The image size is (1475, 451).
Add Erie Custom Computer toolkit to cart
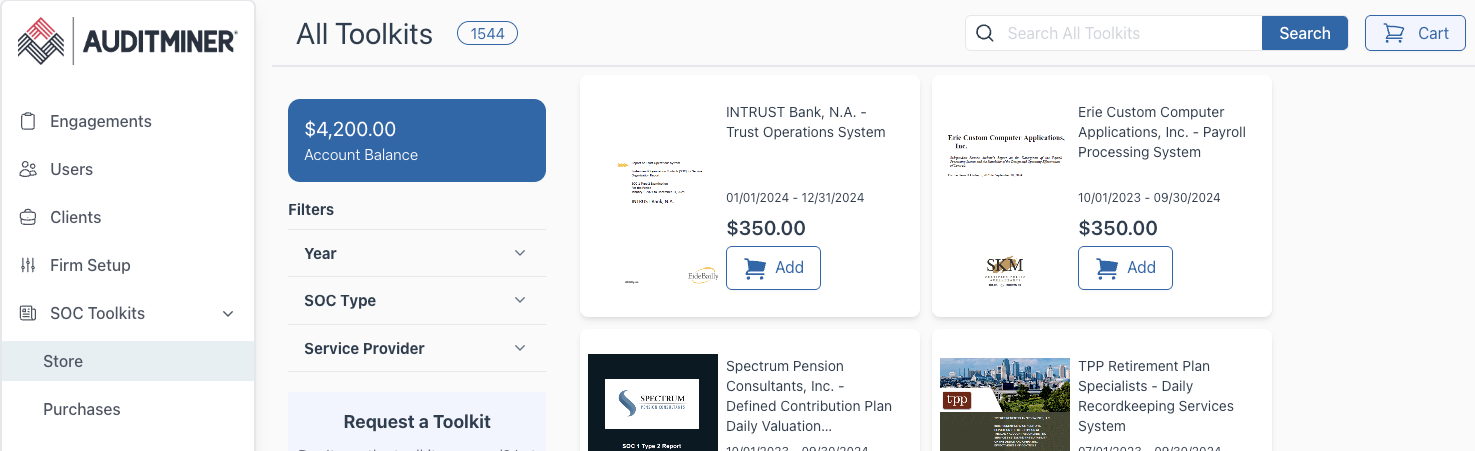(1125, 268)
